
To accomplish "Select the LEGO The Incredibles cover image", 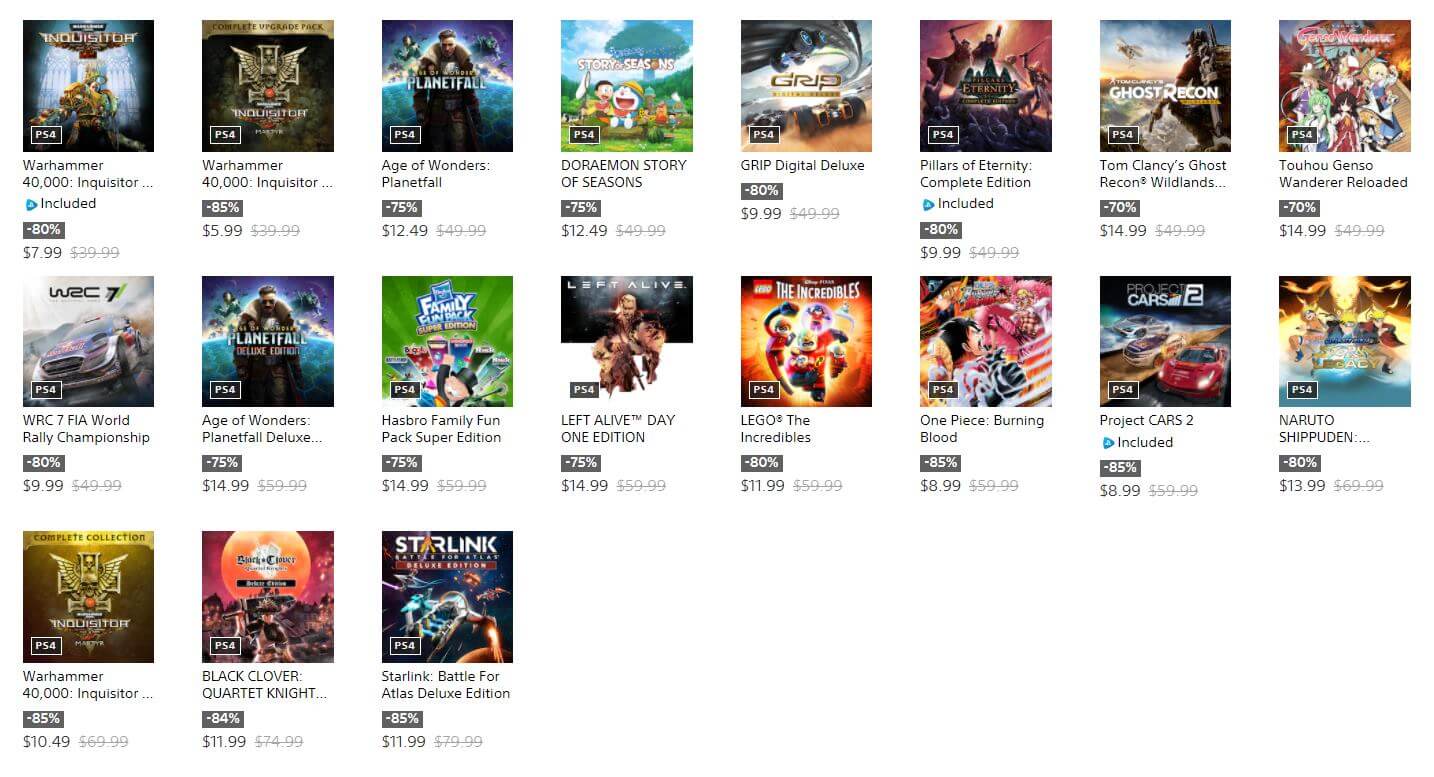I will (x=806, y=342).
